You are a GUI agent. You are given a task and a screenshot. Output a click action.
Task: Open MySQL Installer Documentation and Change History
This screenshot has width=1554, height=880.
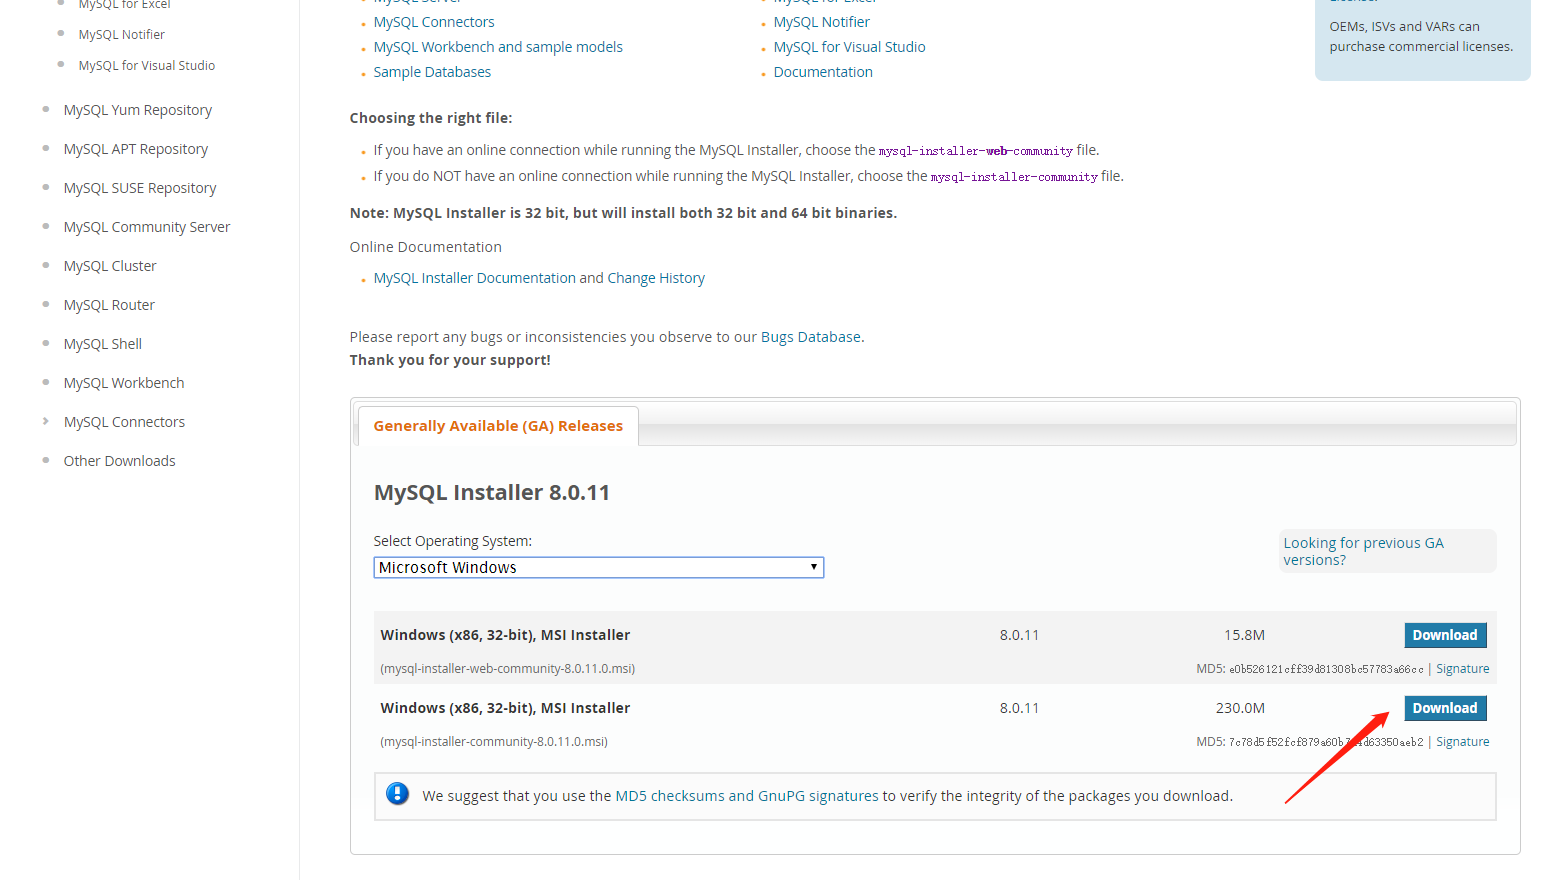coord(539,278)
